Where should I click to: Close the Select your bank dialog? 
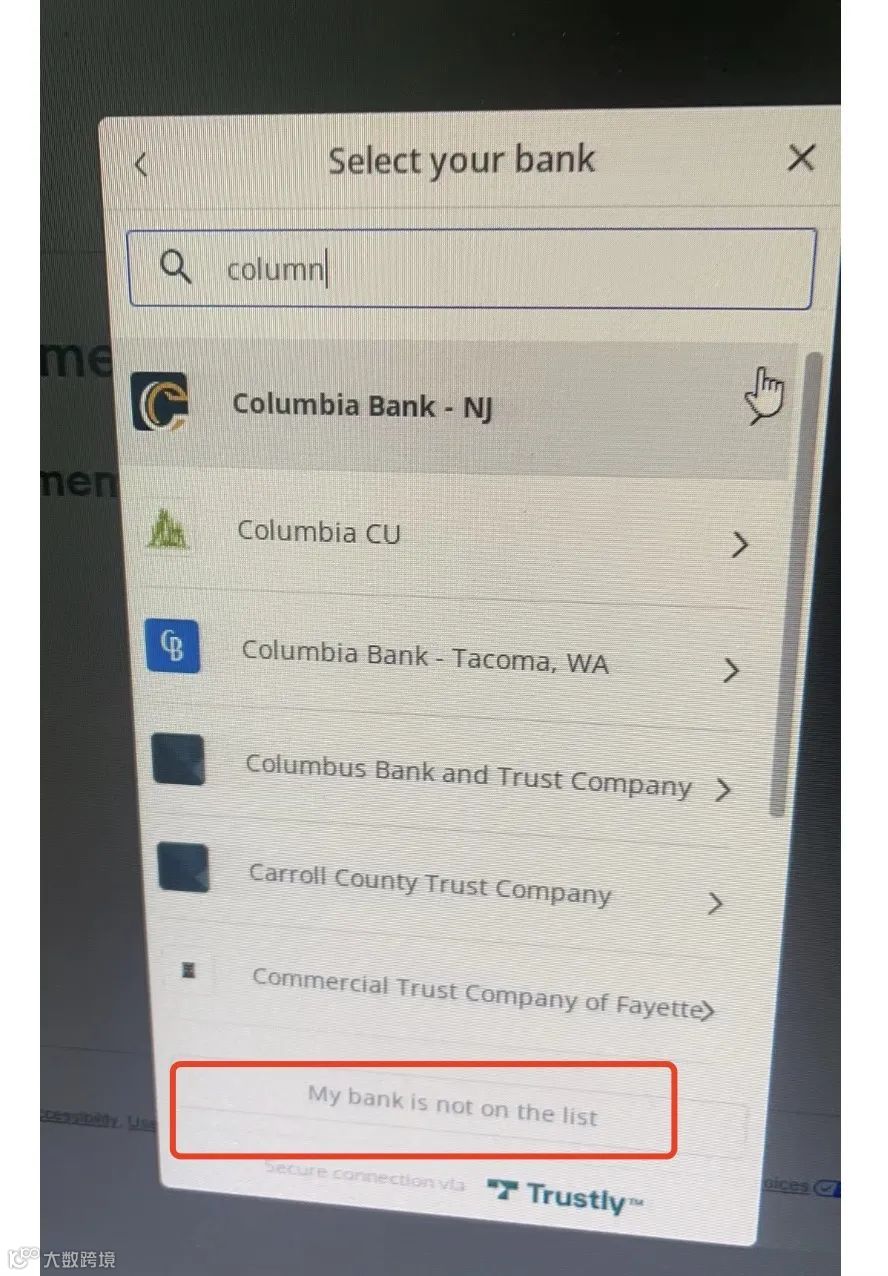click(x=801, y=158)
